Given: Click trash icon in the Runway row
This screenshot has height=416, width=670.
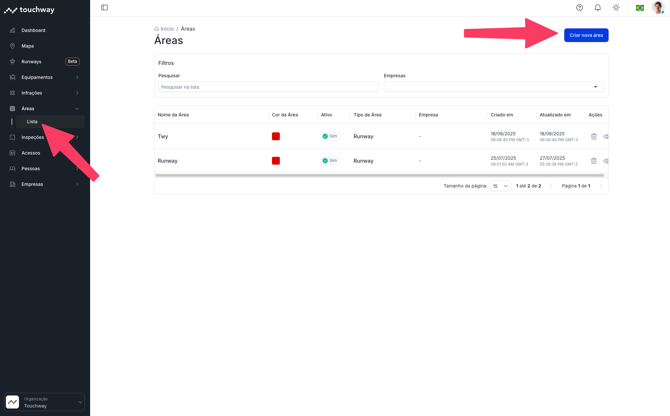Looking at the screenshot, I should (x=594, y=161).
